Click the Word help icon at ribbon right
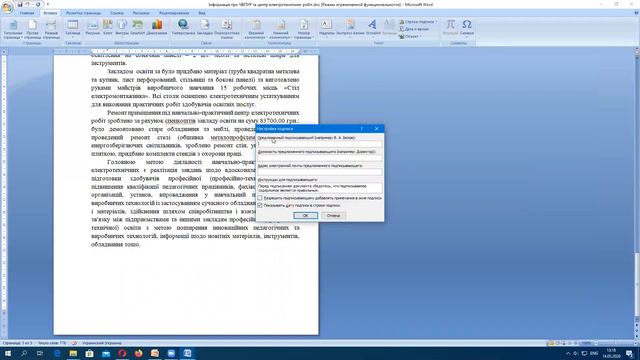The image size is (640, 360). tap(636, 13)
